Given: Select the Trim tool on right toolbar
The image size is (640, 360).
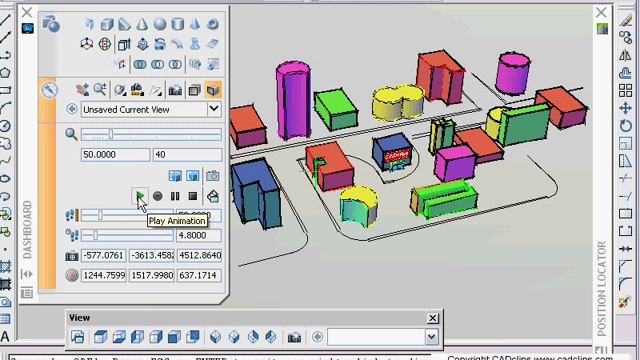Looking at the screenshot, I should 625,178.
